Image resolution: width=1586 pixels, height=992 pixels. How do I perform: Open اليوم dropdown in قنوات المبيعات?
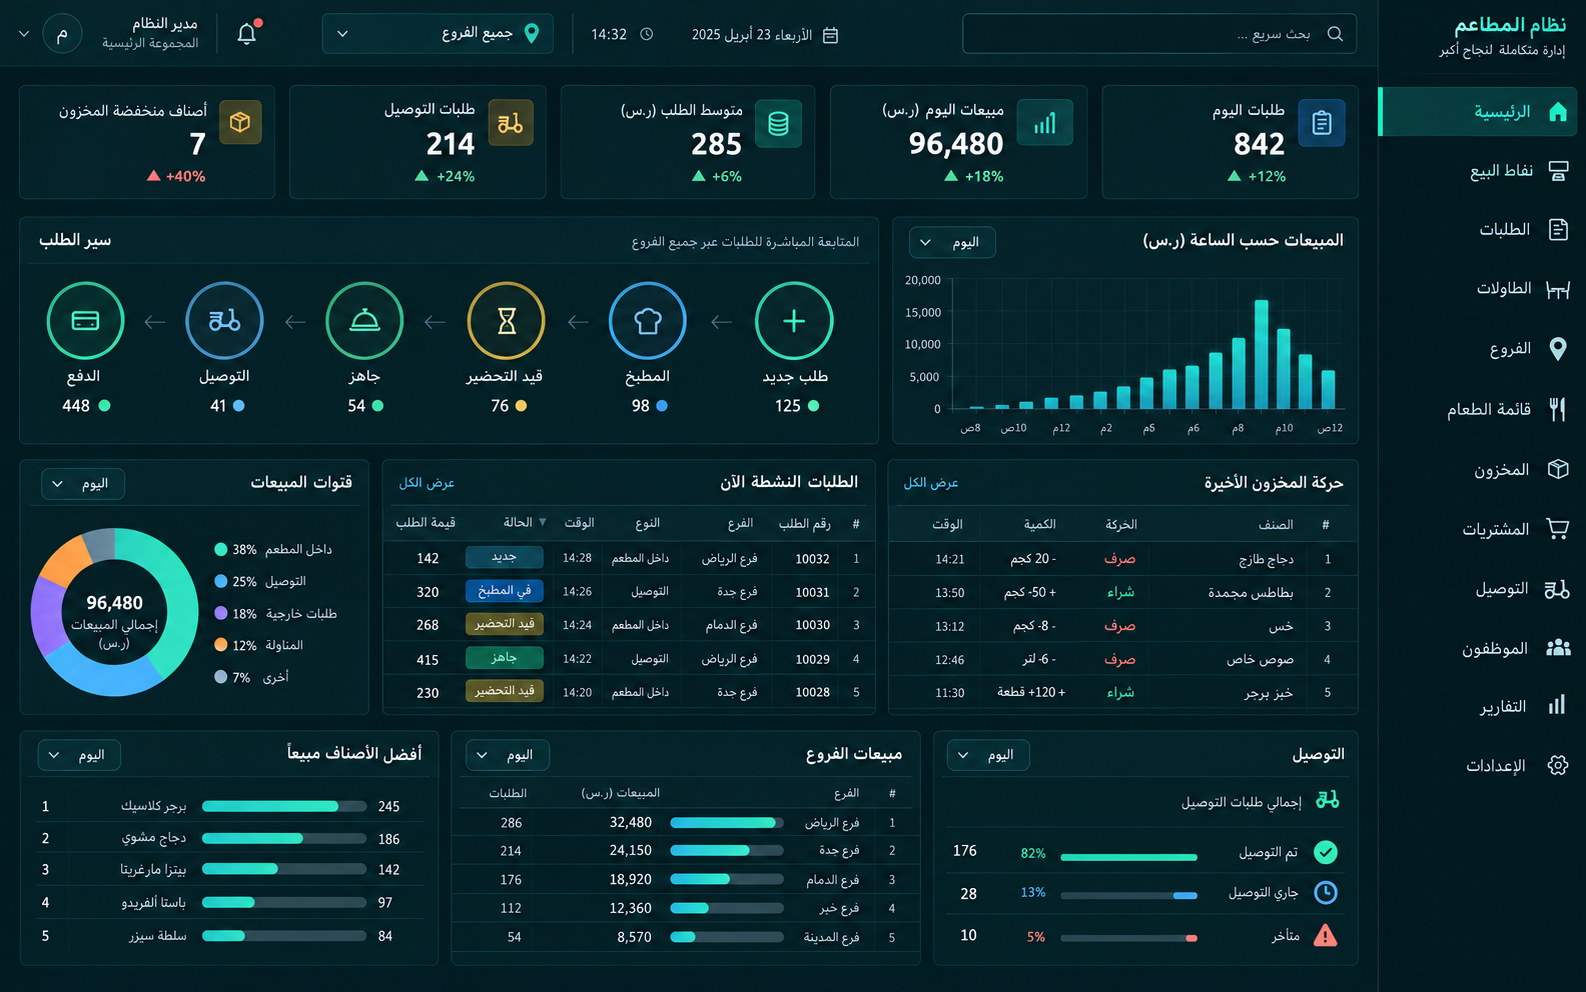pyautogui.click(x=82, y=484)
